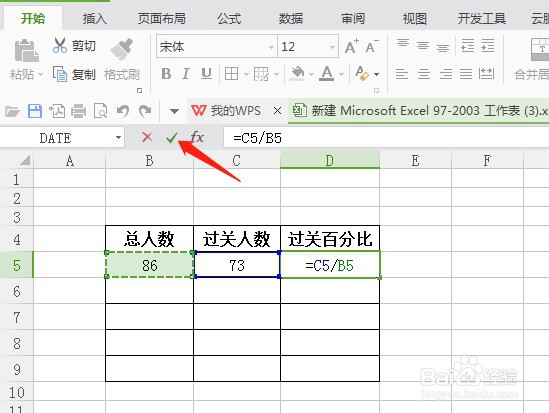Apply font color A button

[x=327, y=74]
